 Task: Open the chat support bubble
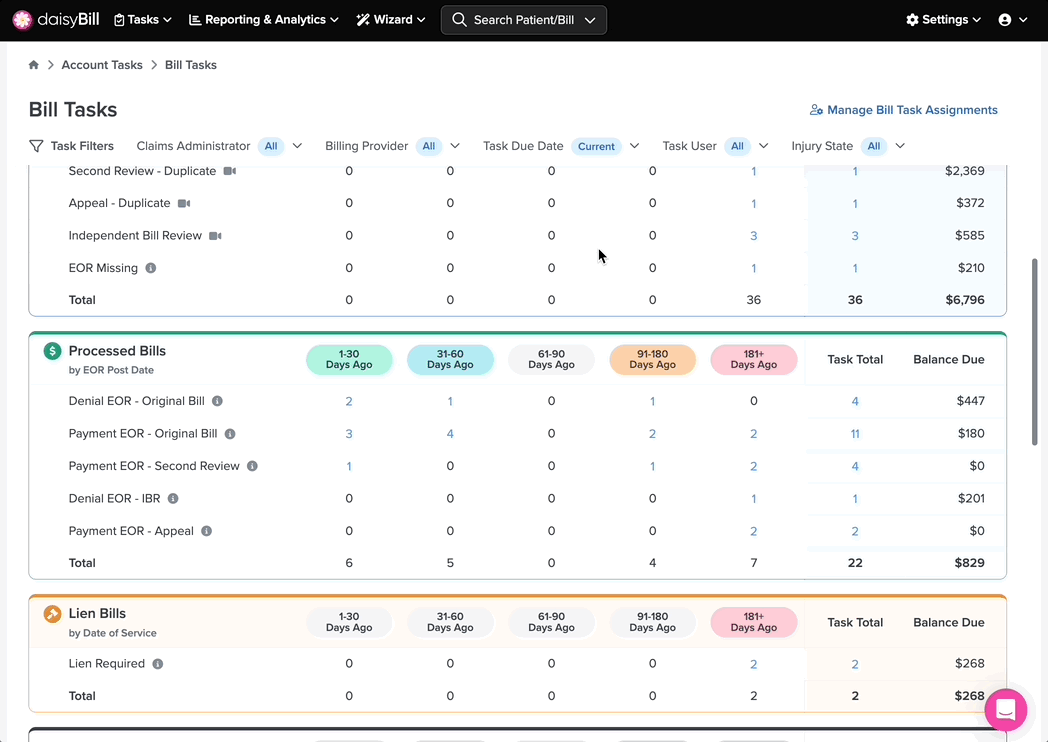pos(1005,710)
